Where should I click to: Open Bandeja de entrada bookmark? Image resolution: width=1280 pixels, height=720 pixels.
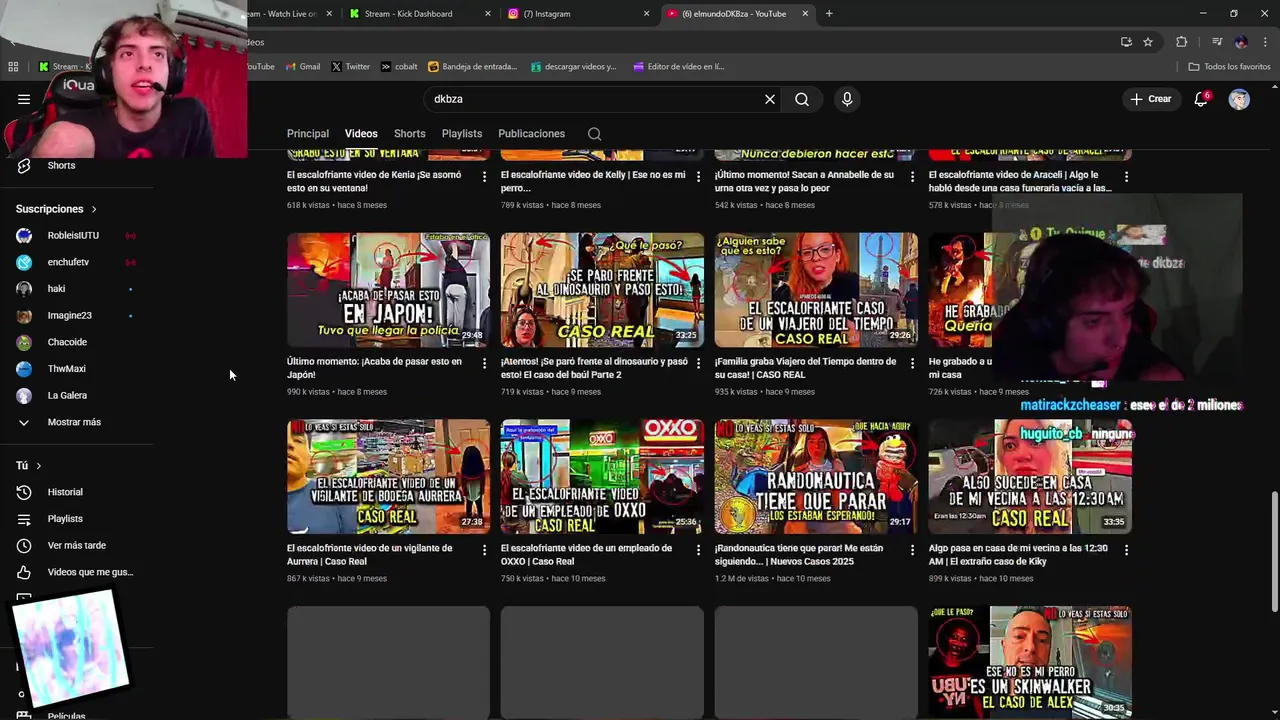point(473,67)
